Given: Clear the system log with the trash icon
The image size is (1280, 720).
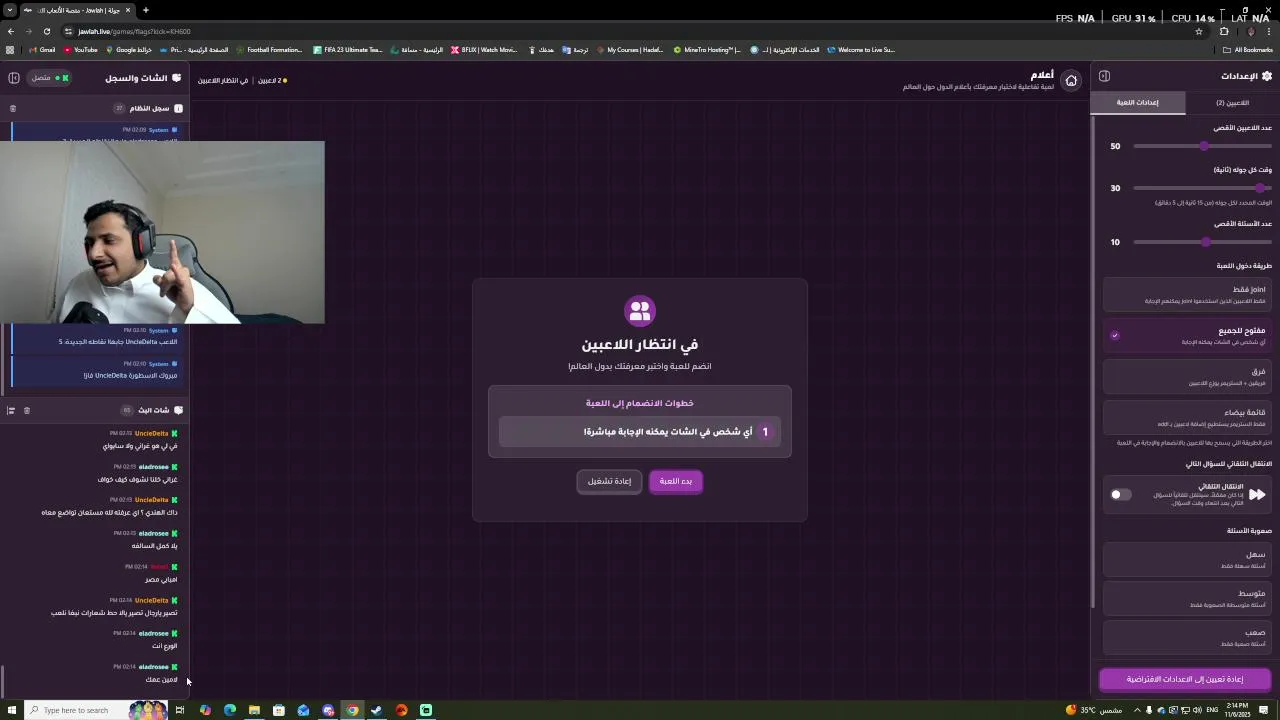Looking at the screenshot, I should 13,108.
